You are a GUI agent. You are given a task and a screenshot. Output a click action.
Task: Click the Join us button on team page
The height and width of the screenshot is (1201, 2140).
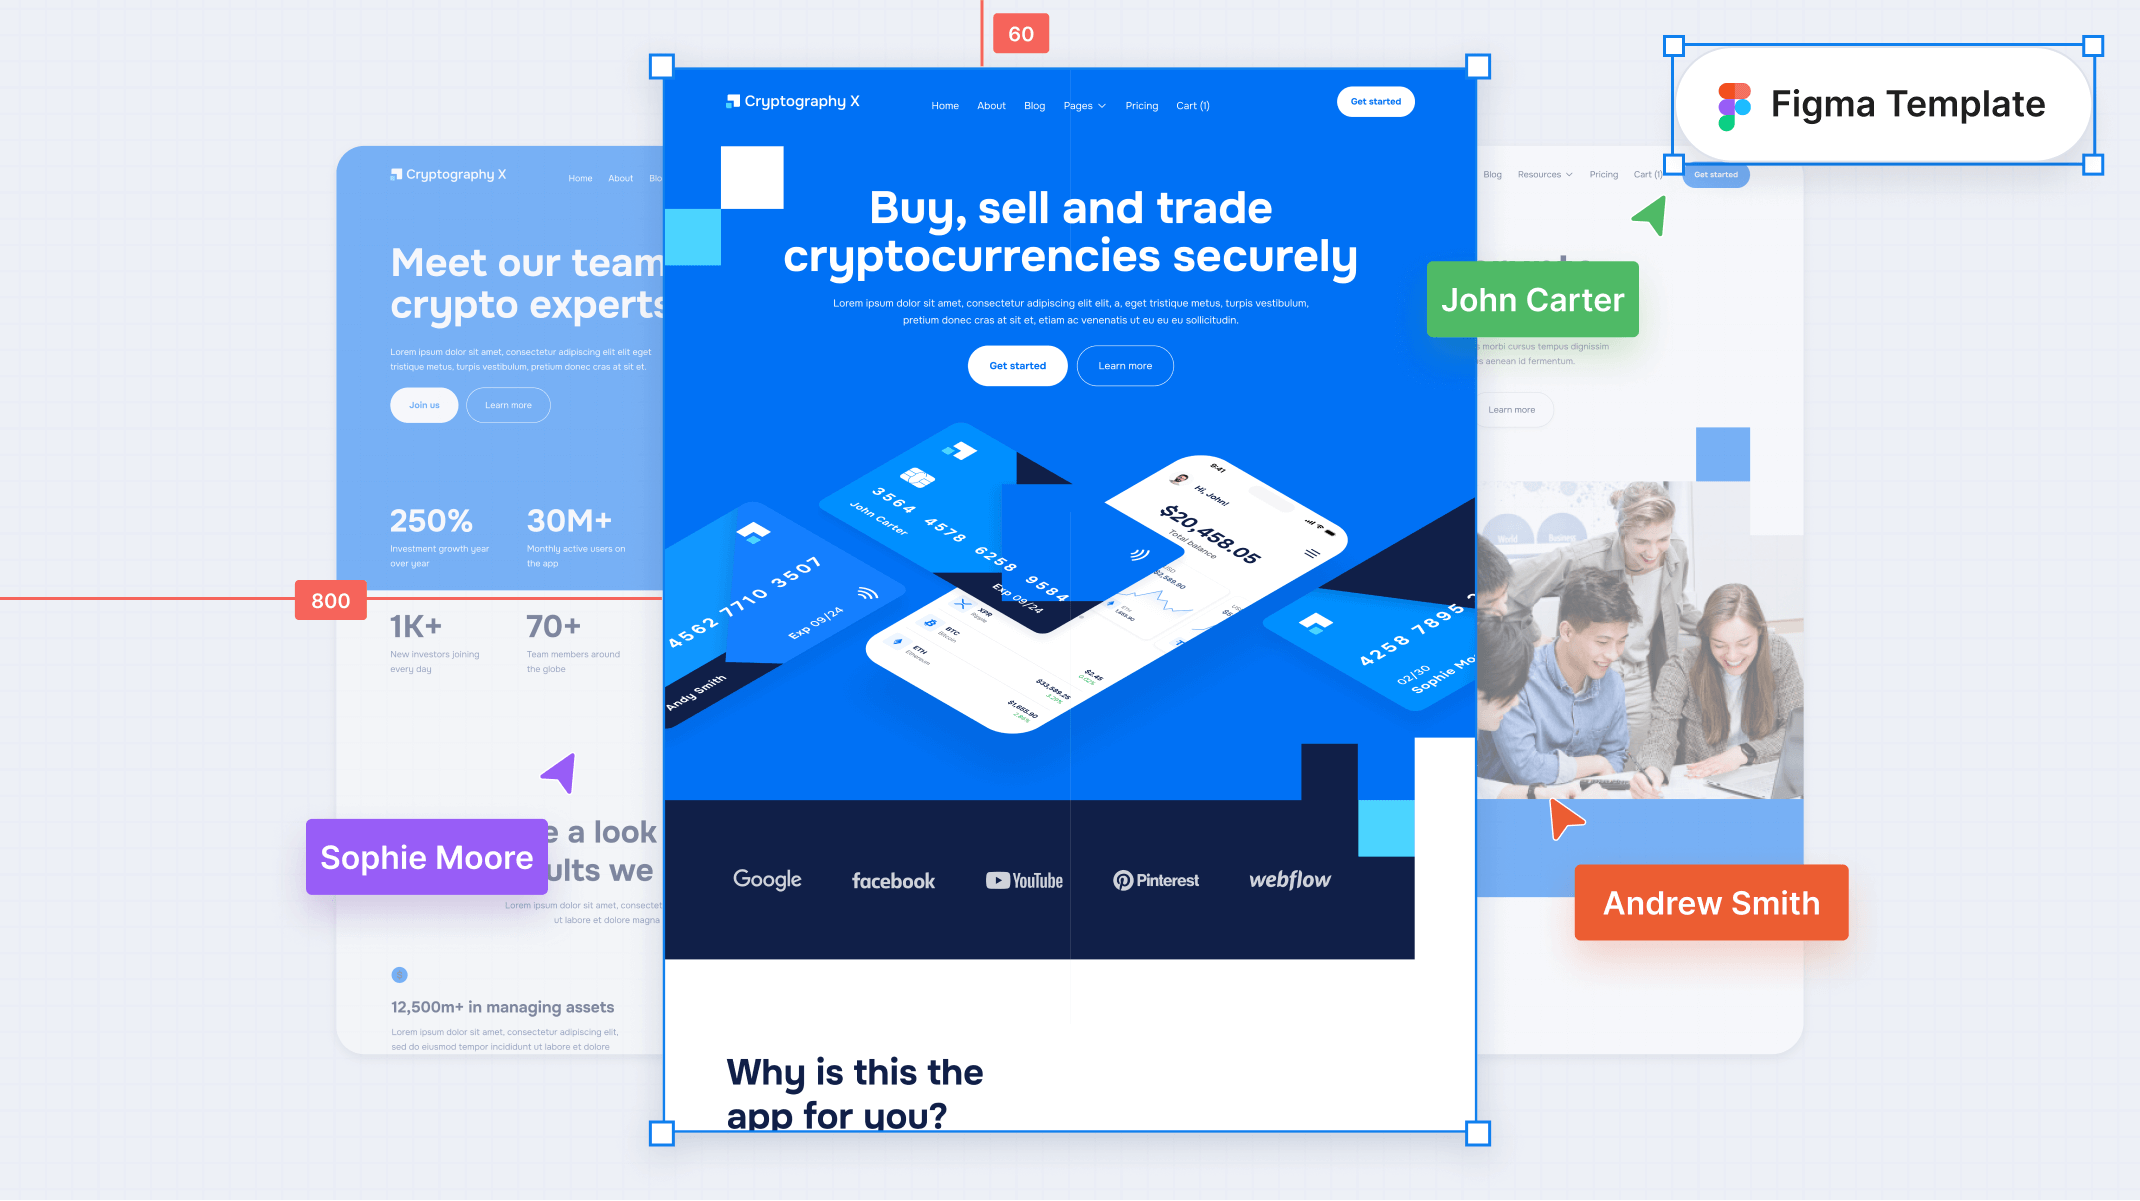425,404
